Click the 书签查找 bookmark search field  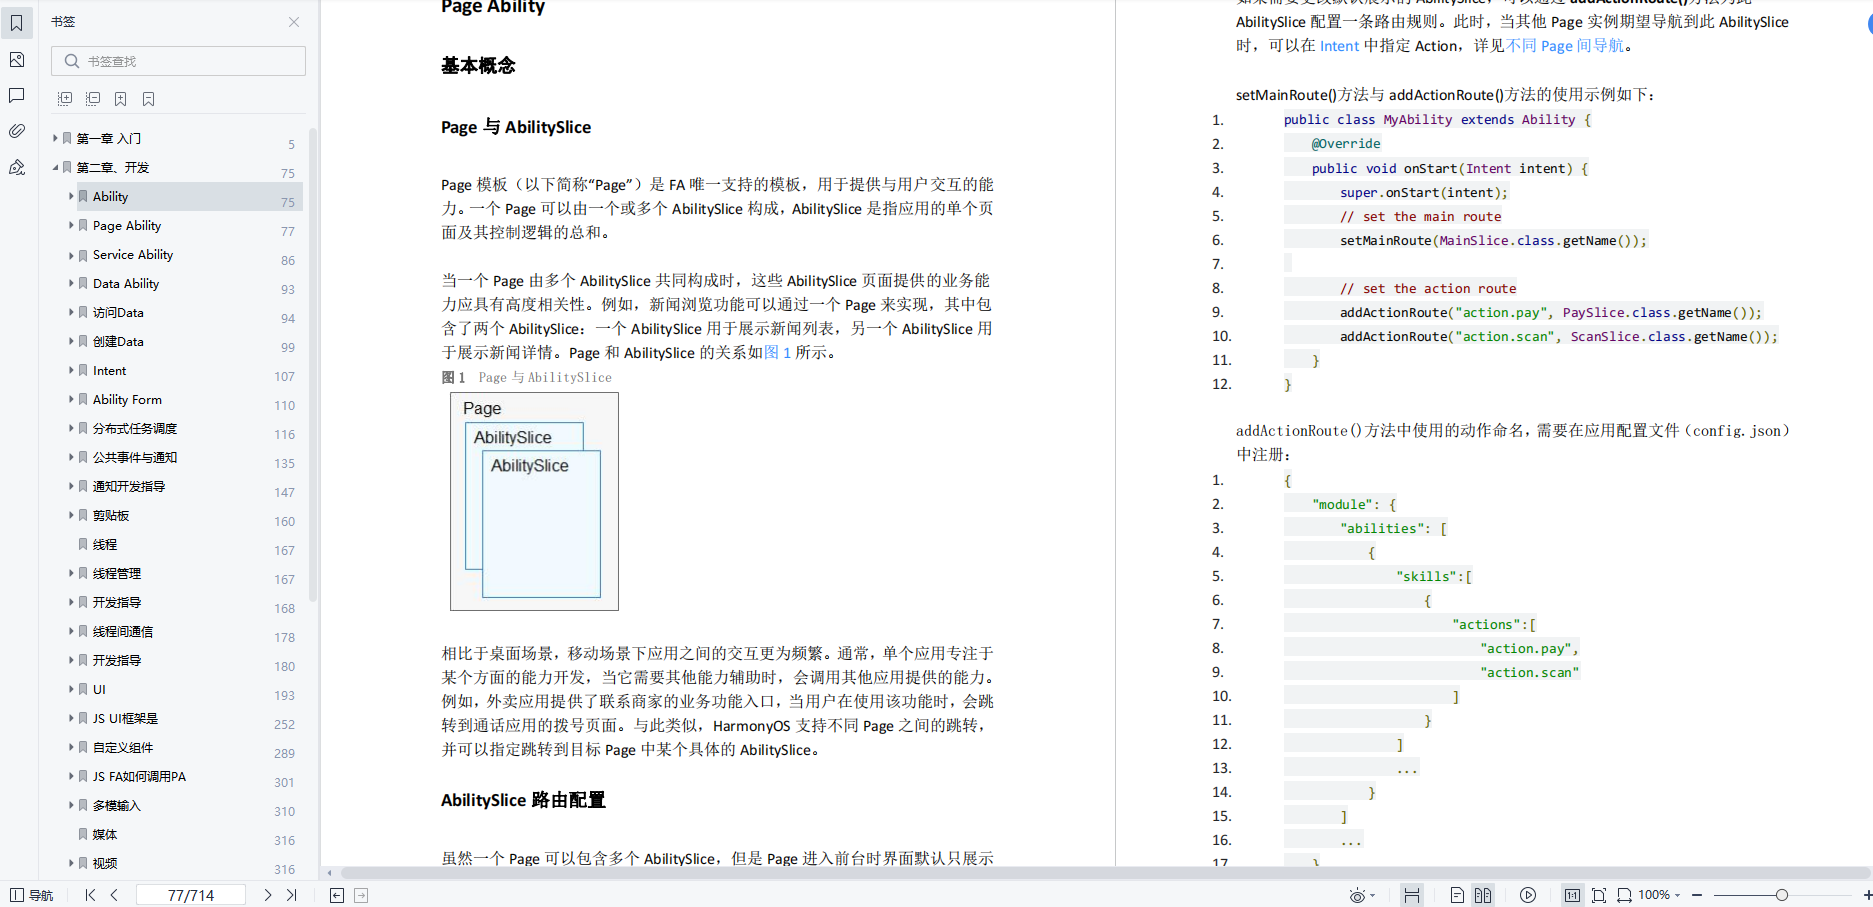pos(179,61)
